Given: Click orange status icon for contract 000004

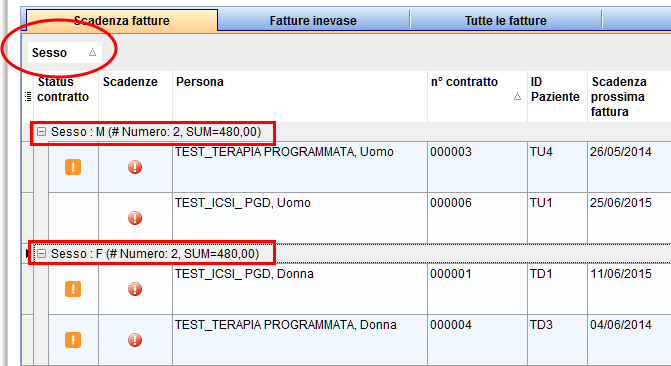Looking at the screenshot, I should point(73,340).
